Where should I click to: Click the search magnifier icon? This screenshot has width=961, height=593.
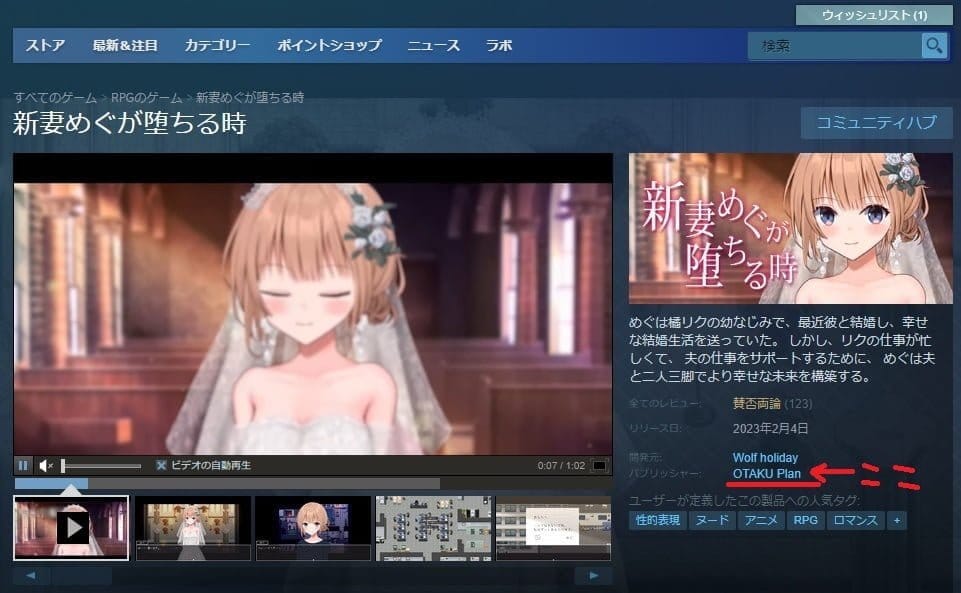pyautogui.click(x=934, y=46)
